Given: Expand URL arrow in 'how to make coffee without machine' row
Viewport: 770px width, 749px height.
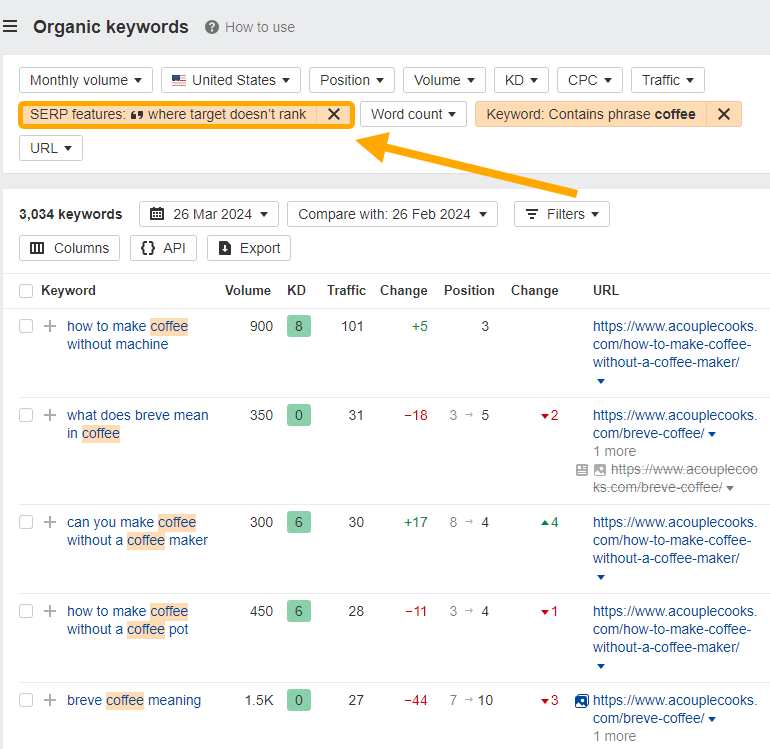Looking at the screenshot, I should pyautogui.click(x=601, y=381).
